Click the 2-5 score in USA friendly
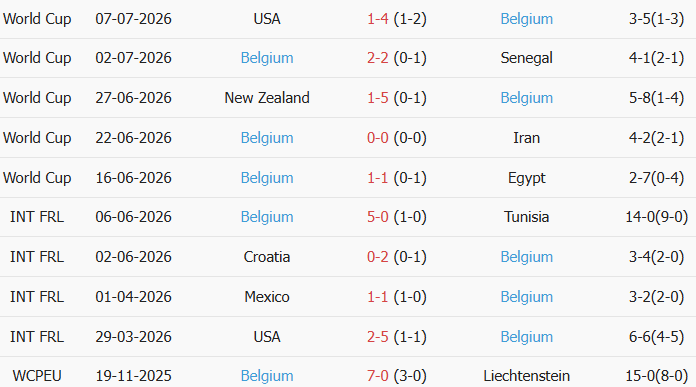Screen dimensions: 696x387 377,337
